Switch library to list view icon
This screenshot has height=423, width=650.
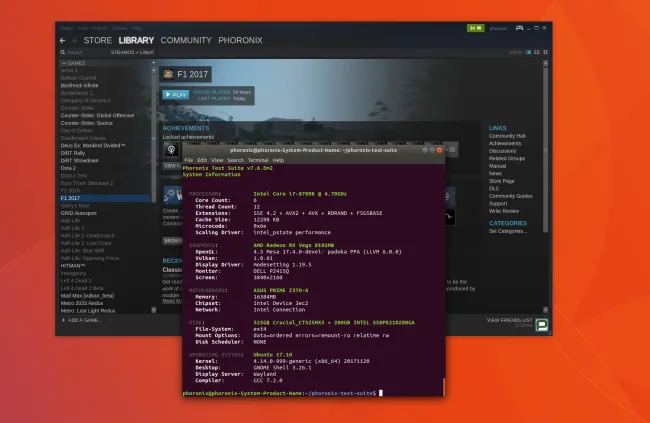point(537,52)
